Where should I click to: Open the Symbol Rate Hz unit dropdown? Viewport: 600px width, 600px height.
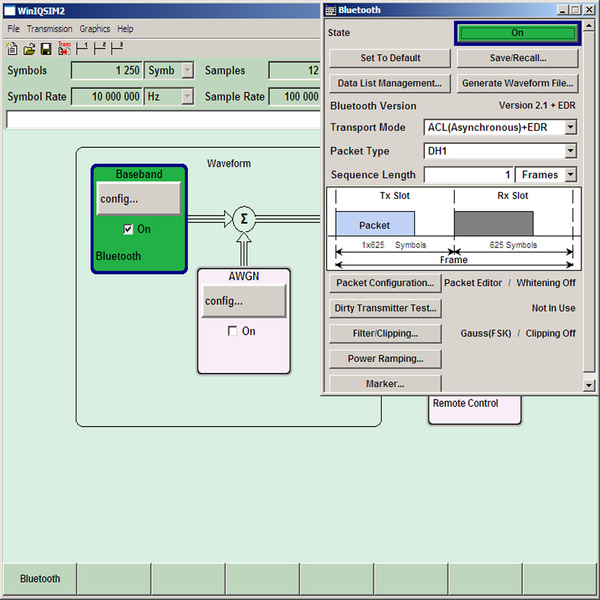coord(187,96)
